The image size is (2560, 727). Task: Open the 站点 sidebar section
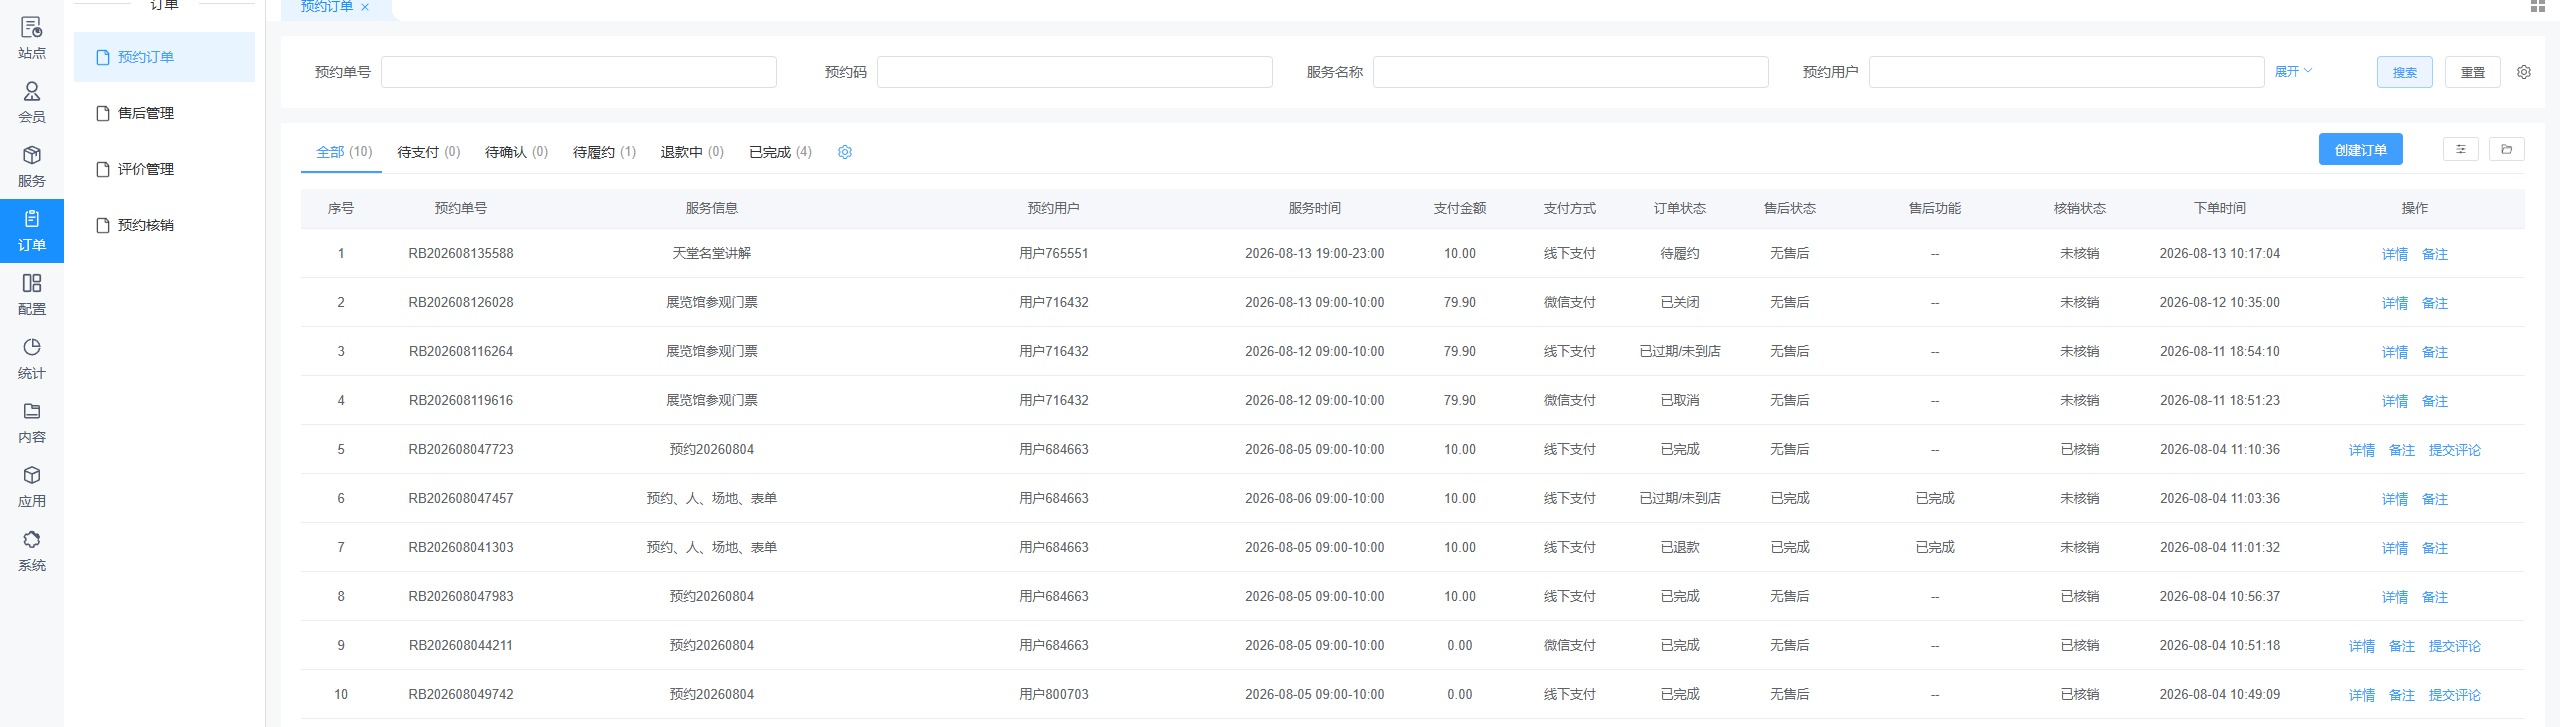(x=32, y=39)
